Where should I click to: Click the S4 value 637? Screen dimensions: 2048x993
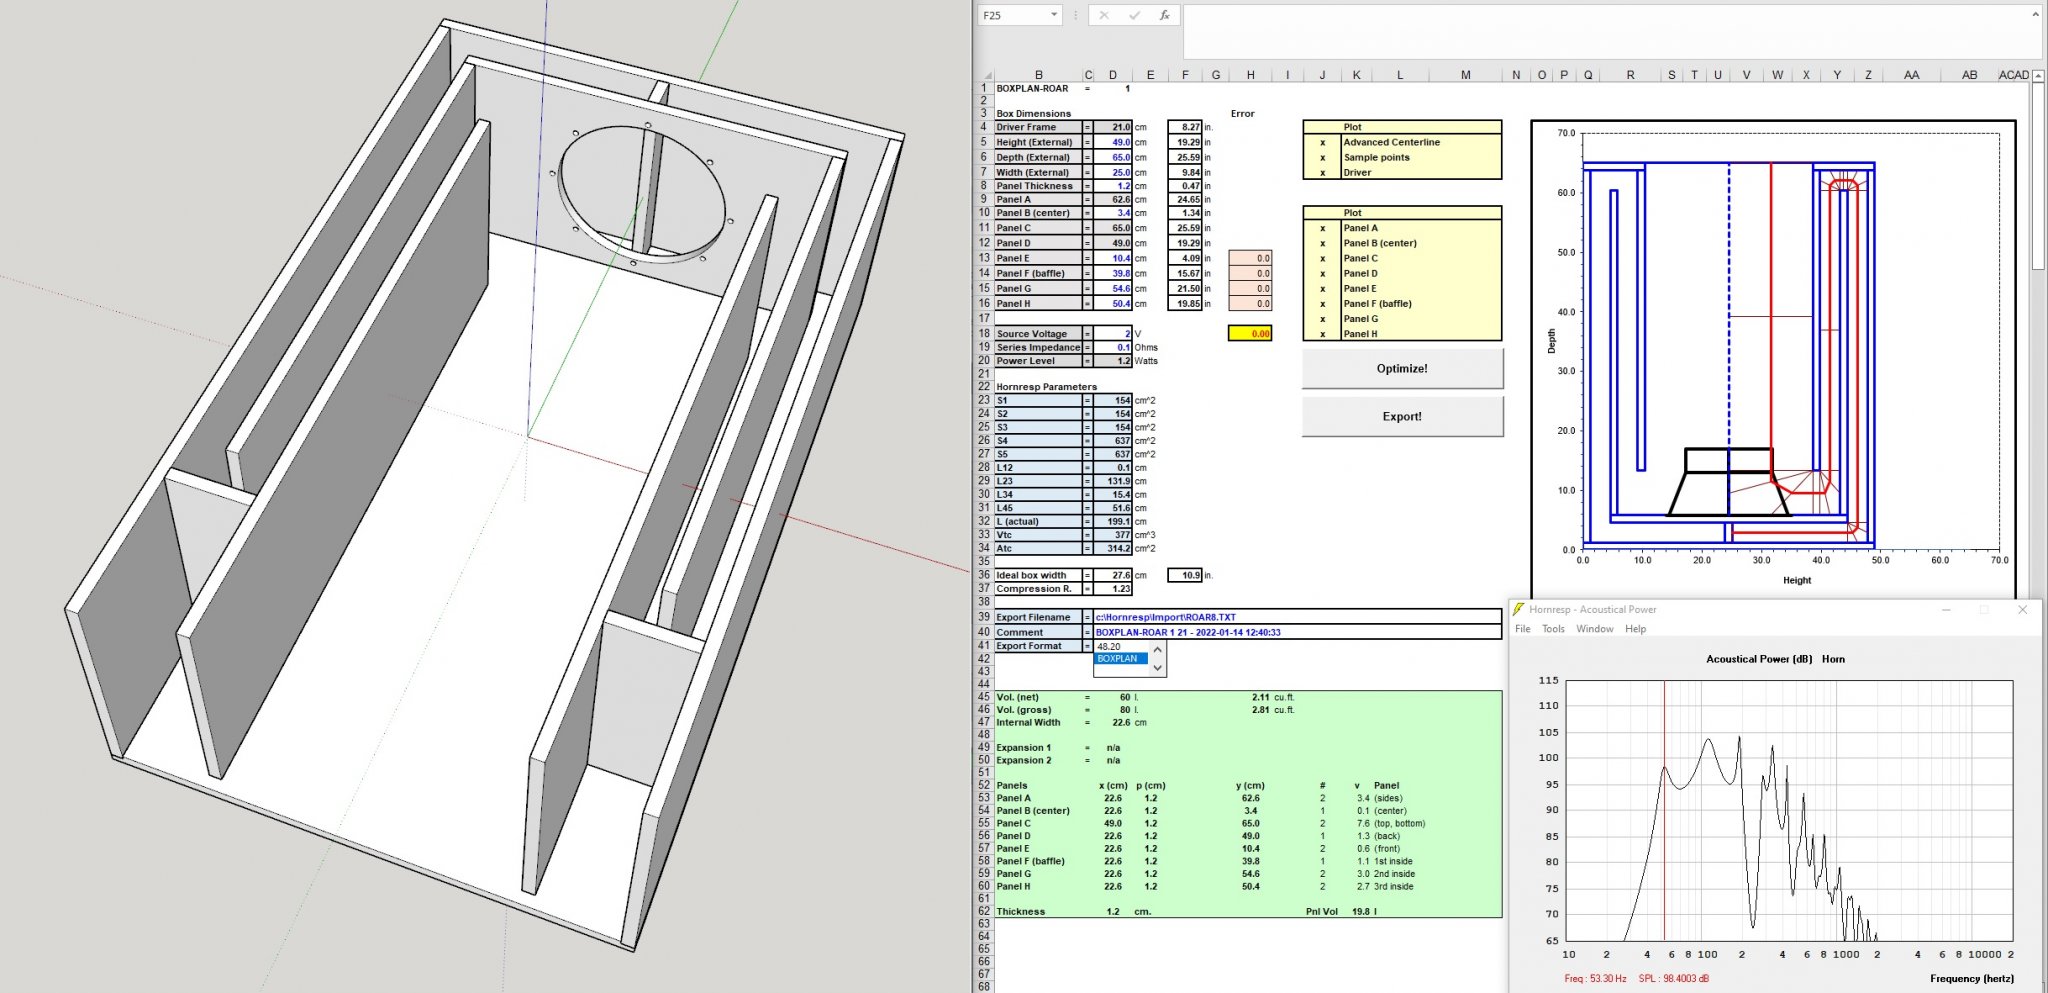point(1113,440)
